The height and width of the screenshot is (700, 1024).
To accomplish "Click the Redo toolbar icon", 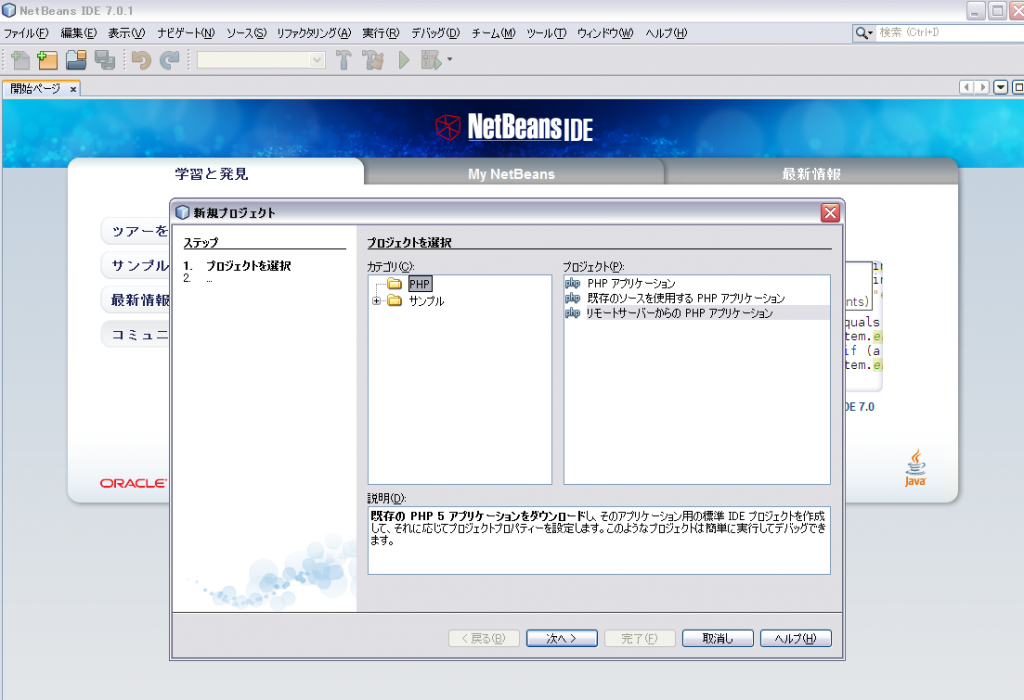I will pyautogui.click(x=170, y=60).
